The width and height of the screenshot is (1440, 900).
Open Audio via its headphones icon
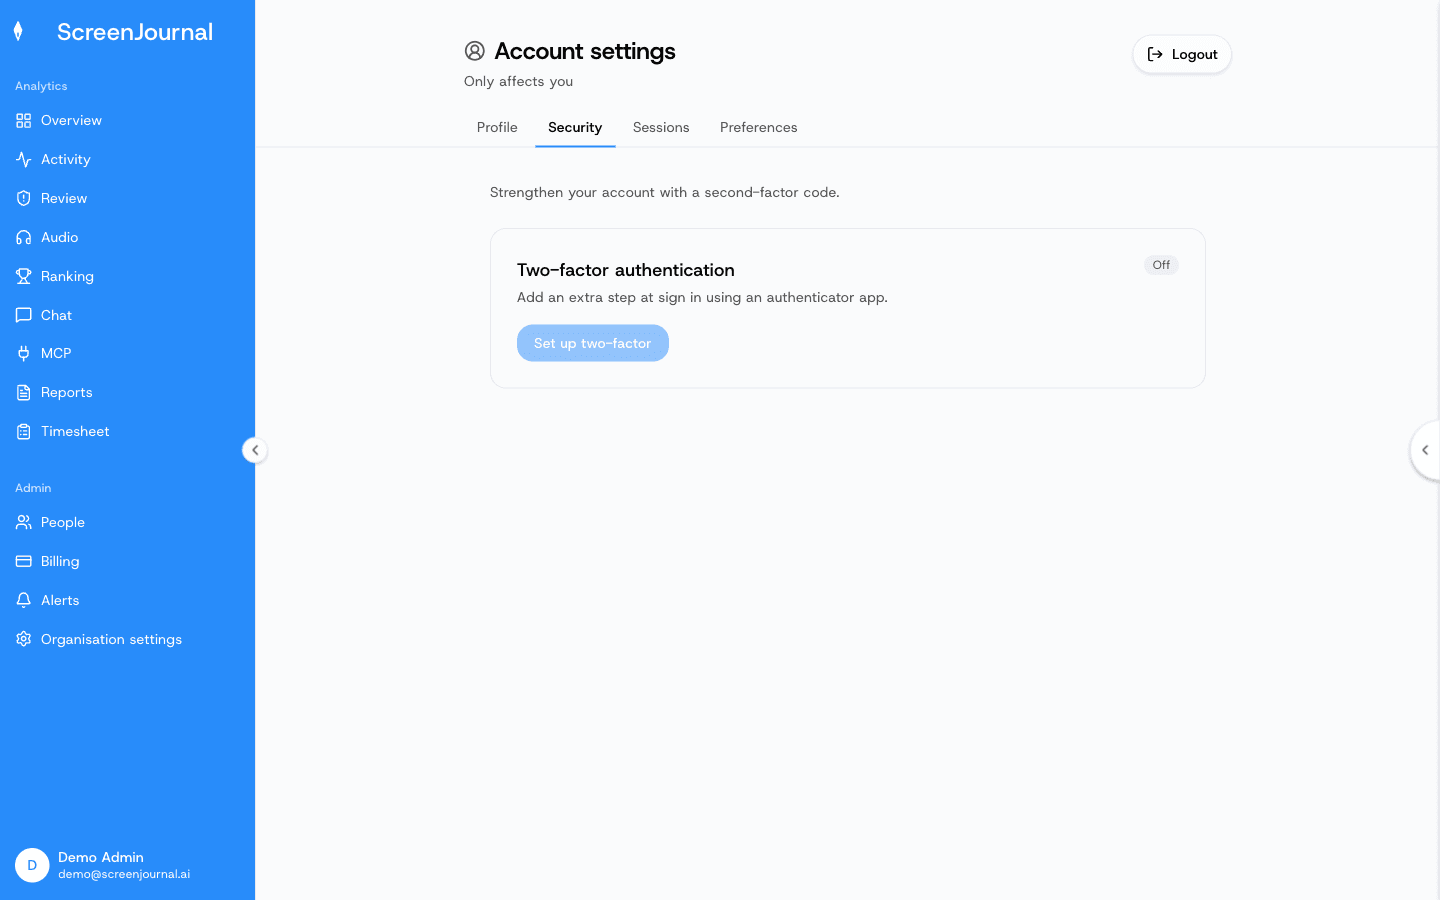coord(24,238)
